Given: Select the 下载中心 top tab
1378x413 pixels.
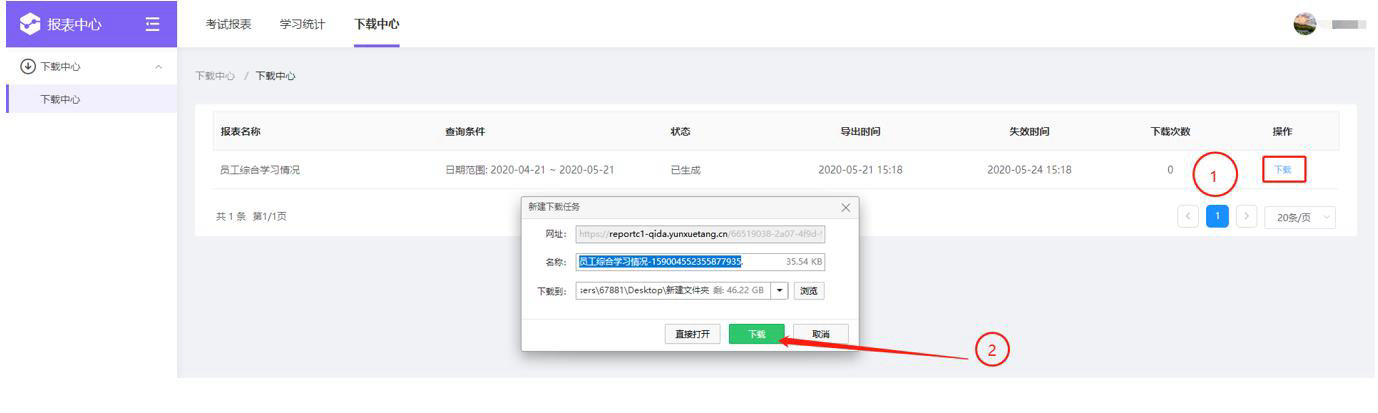Looking at the screenshot, I should click(376, 24).
